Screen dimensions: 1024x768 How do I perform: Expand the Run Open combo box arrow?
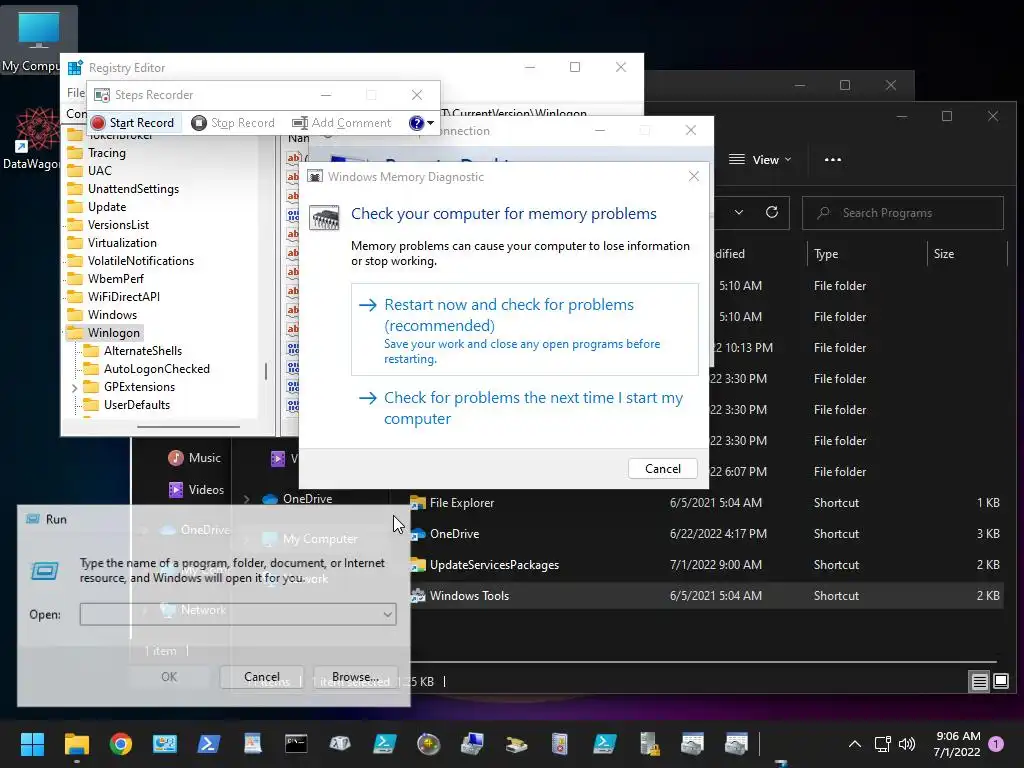[x=387, y=614]
